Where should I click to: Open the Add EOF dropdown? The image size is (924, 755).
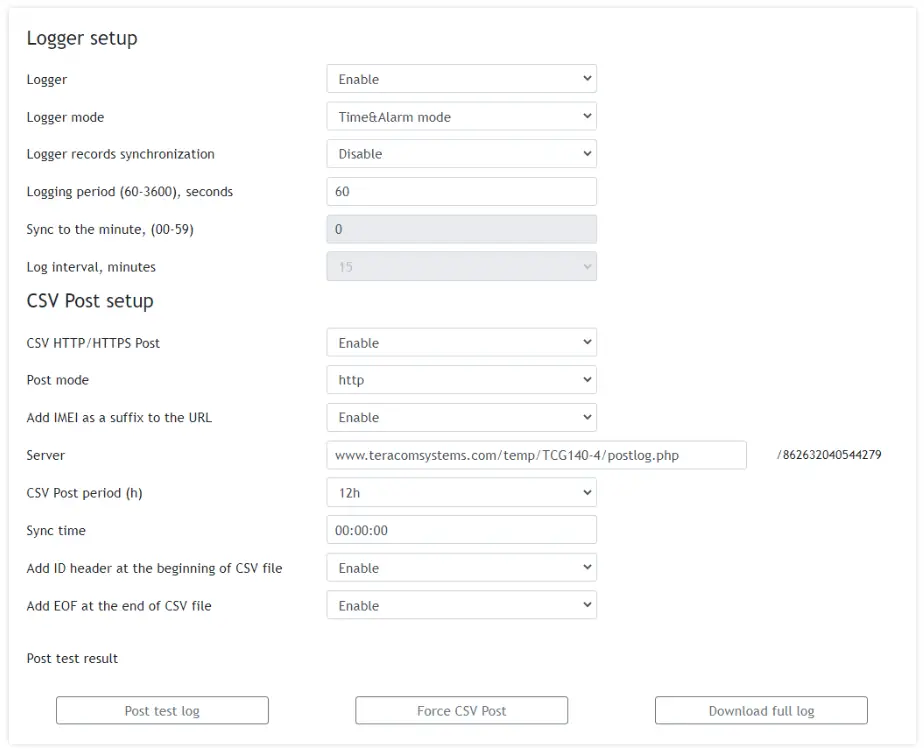(x=461, y=606)
